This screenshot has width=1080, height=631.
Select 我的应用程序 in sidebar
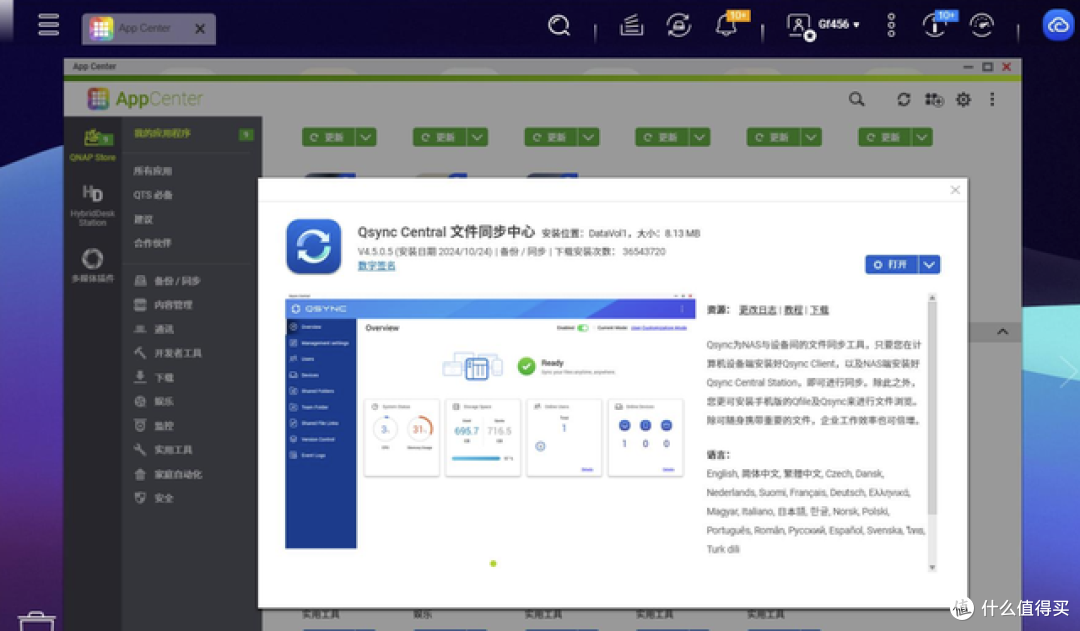click(163, 133)
